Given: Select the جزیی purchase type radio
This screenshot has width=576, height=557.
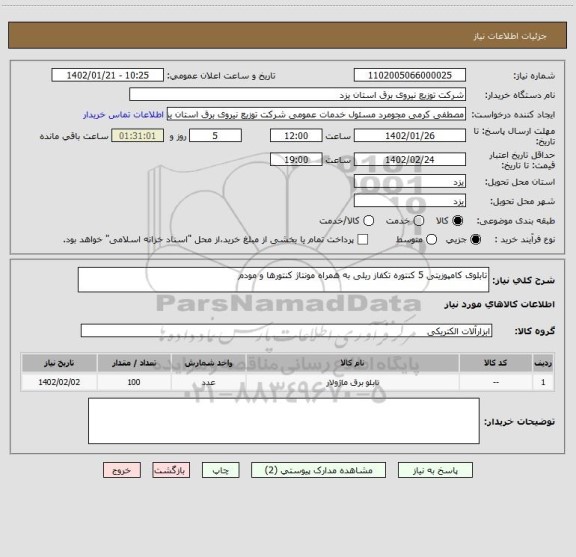Looking at the screenshot, I should pyautogui.click(x=476, y=240).
